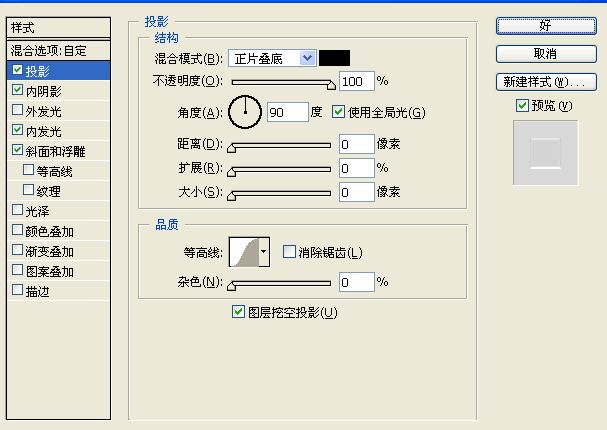Click the 杂色 noise value field

(357, 282)
